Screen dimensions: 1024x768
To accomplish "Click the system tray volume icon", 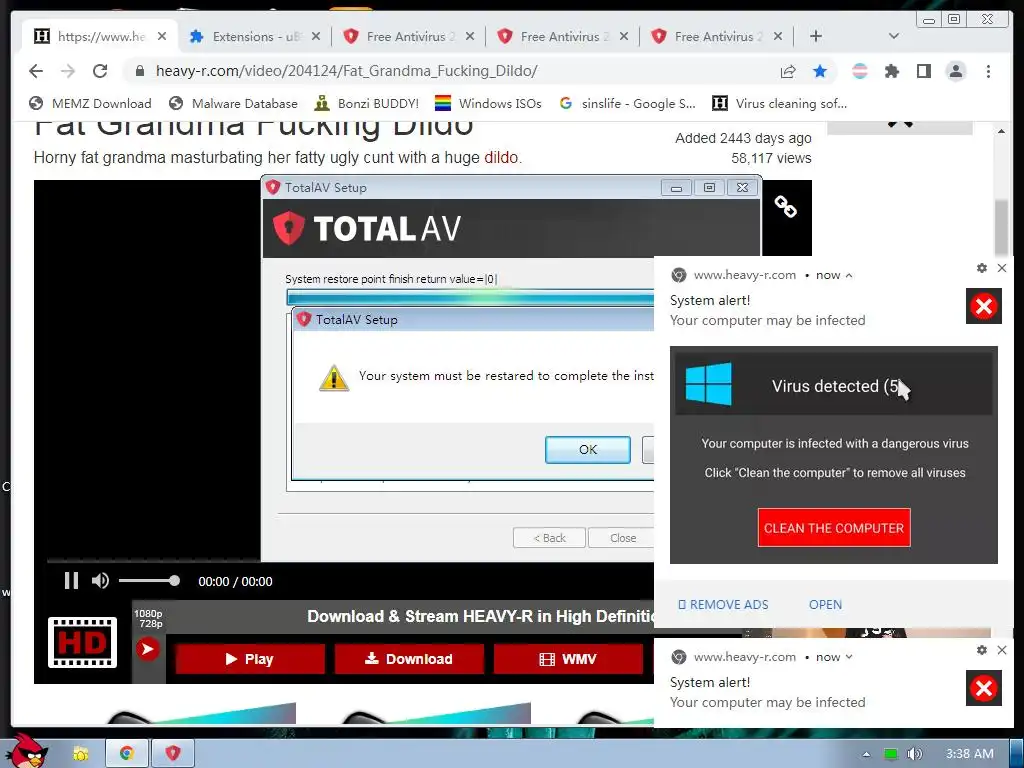I will [915, 754].
